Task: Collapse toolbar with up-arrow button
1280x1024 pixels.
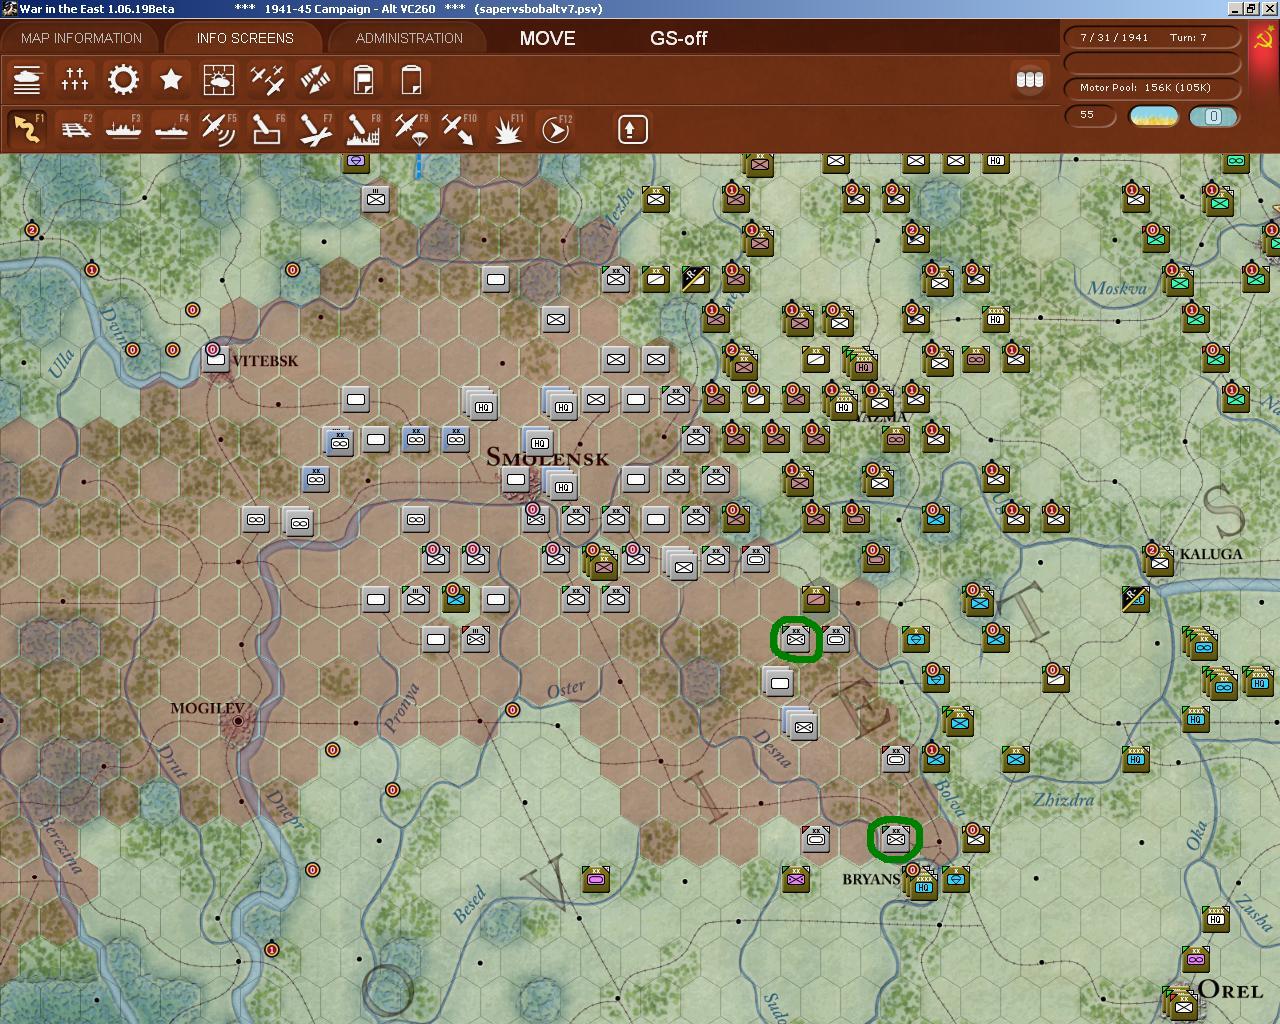Action: pos(632,129)
